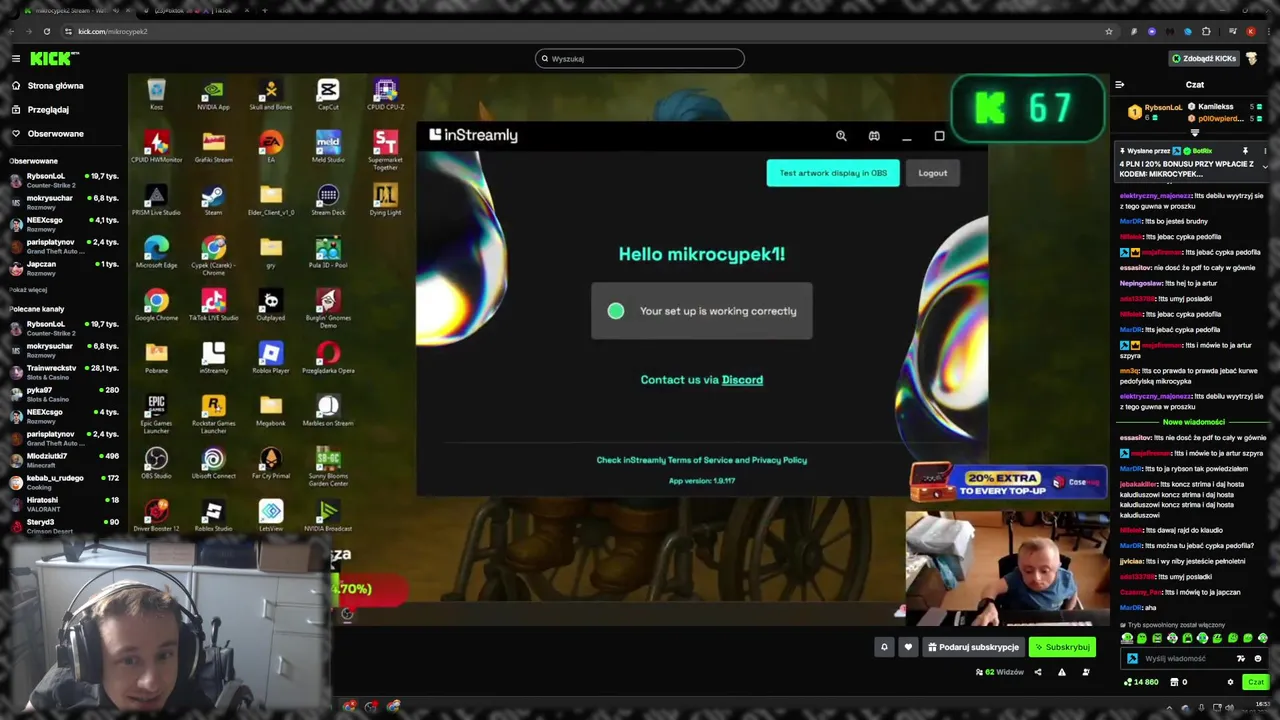Open the Kick hamburger menu
The image size is (1280, 720).
[16, 58]
